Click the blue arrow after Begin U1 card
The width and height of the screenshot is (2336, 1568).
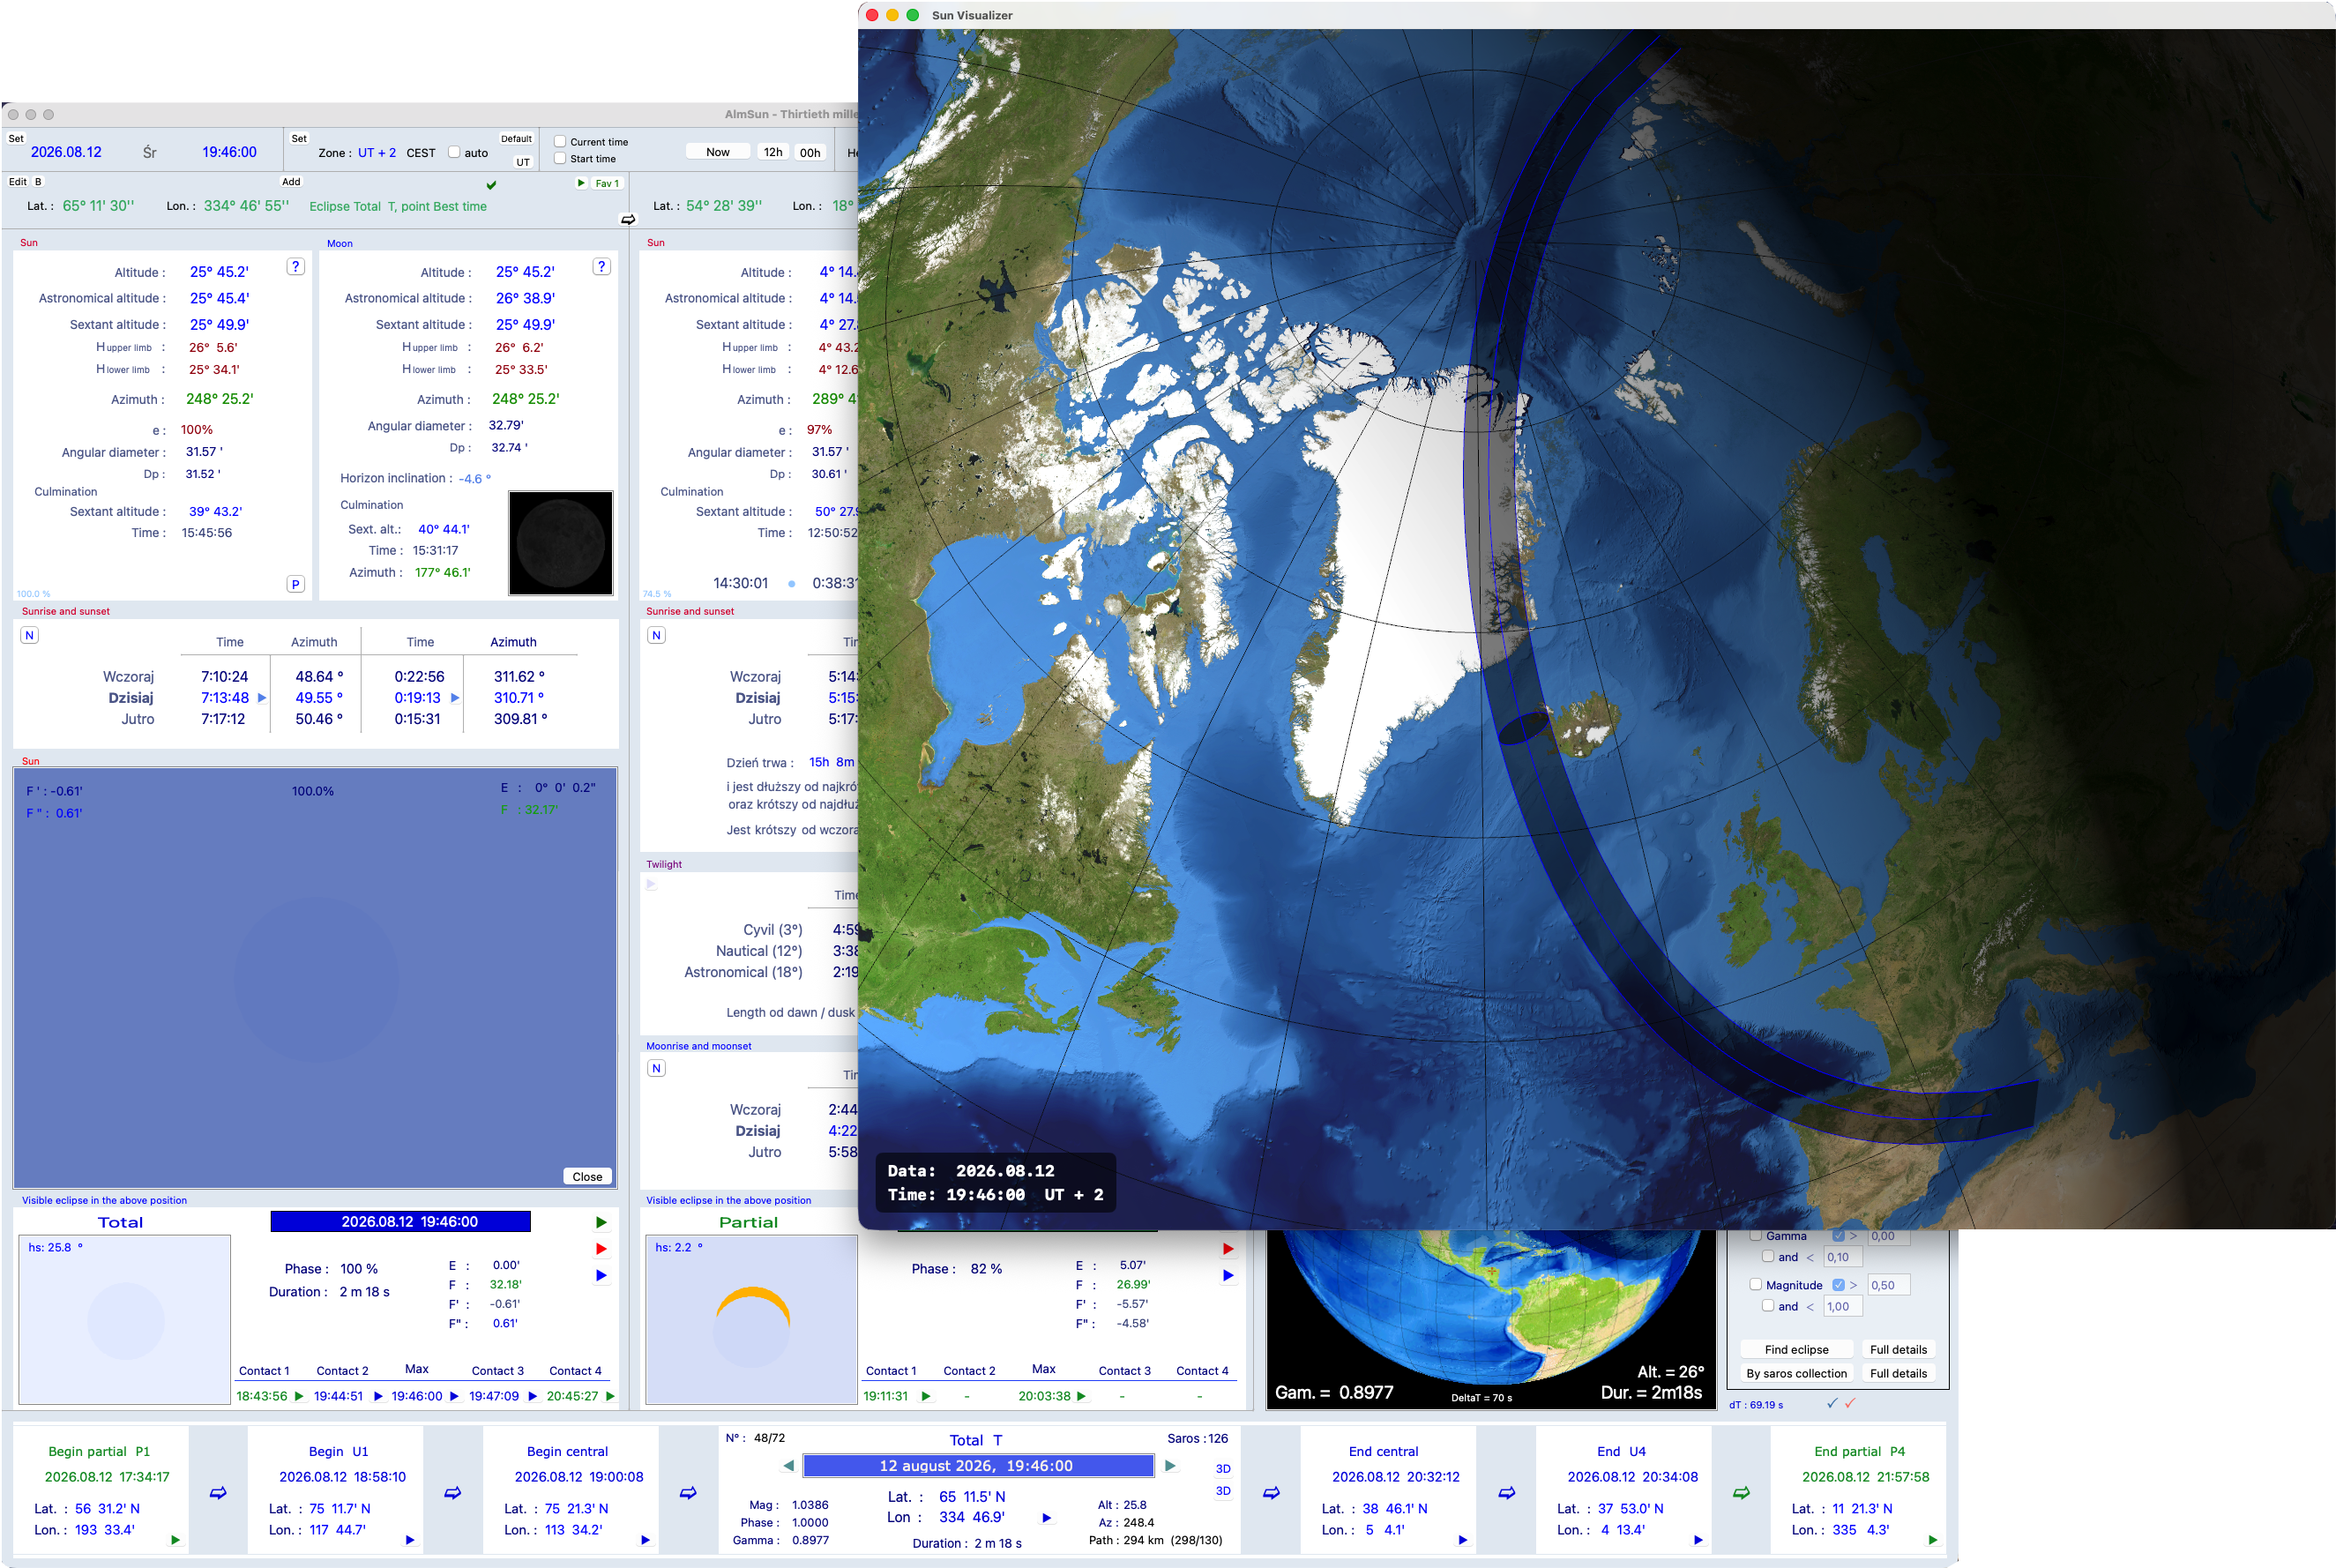453,1493
